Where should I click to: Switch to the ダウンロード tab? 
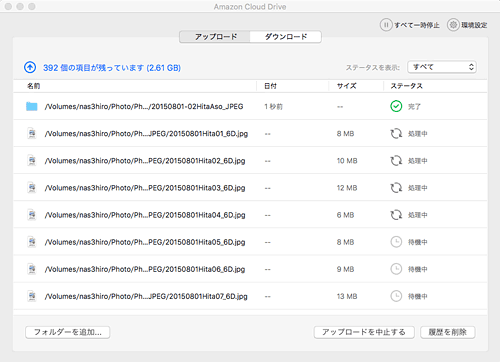[286, 37]
